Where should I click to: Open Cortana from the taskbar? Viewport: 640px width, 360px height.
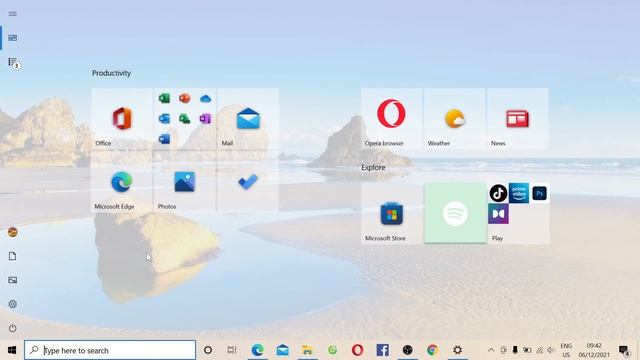coord(208,350)
